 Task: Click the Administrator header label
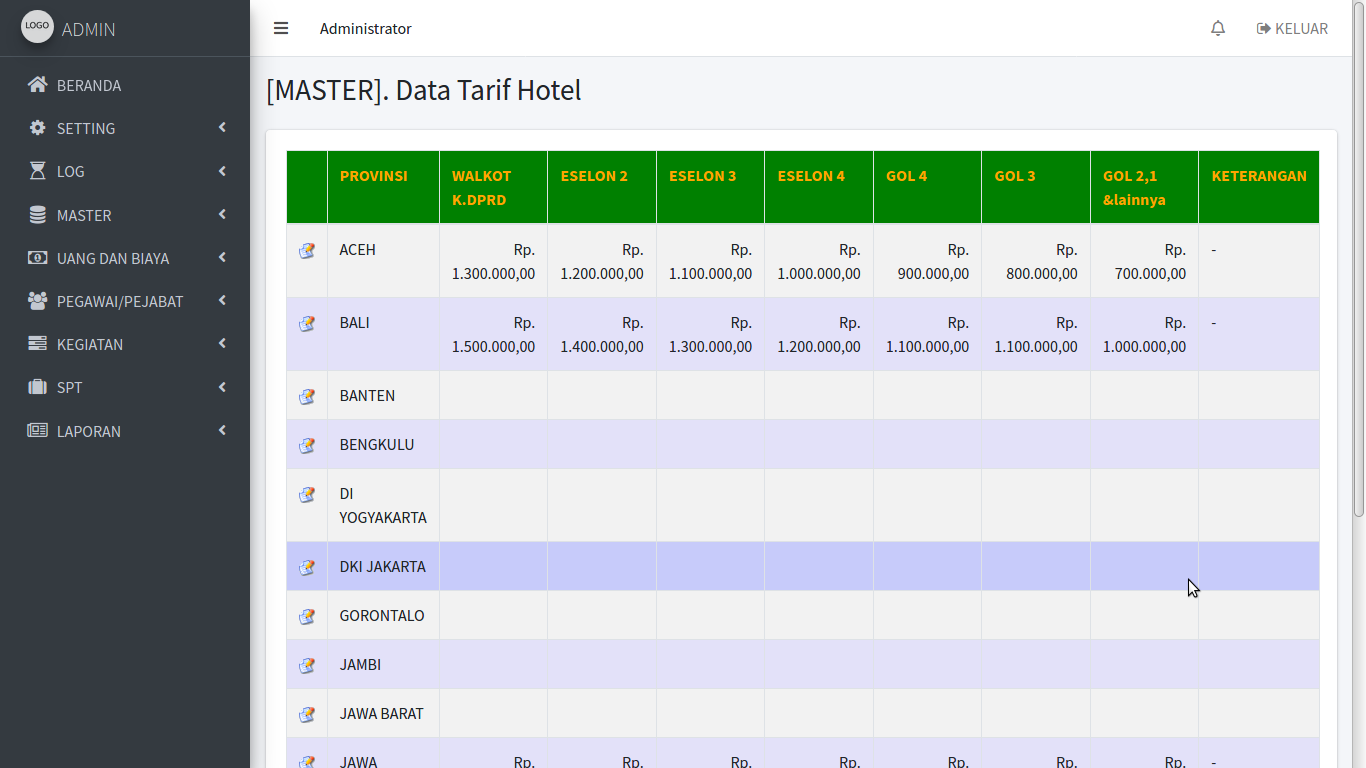(366, 28)
